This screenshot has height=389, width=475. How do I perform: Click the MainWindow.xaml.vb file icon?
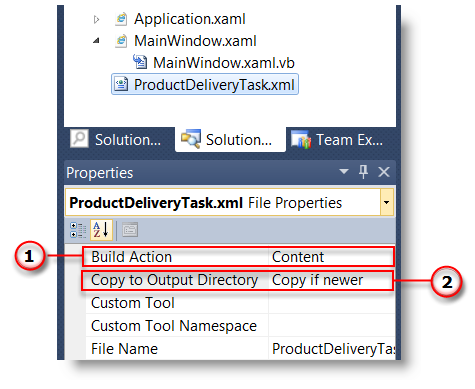click(x=140, y=62)
